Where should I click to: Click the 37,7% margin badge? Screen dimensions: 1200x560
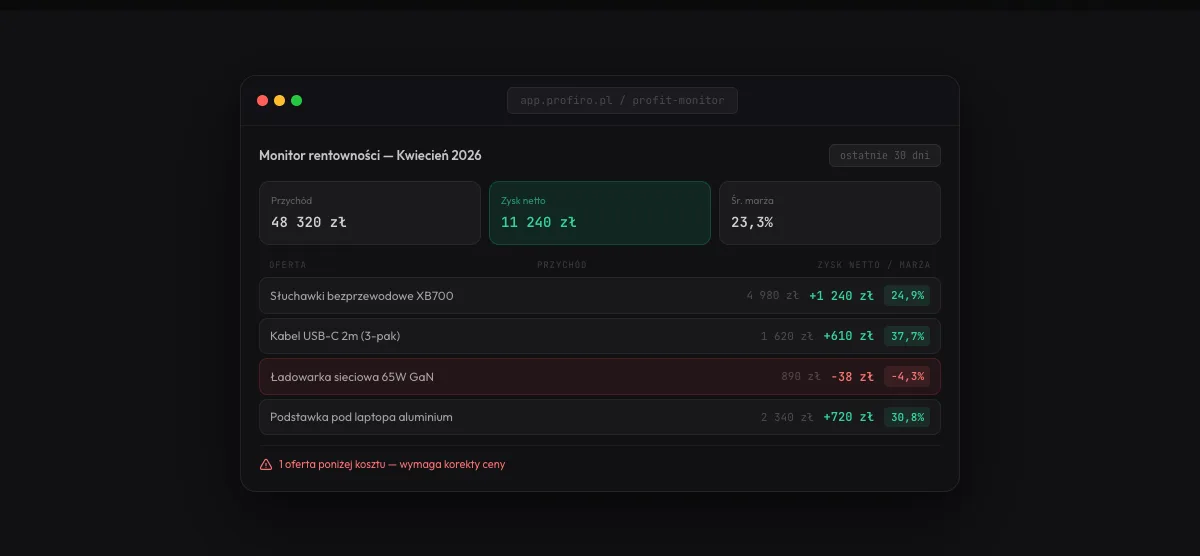click(907, 336)
